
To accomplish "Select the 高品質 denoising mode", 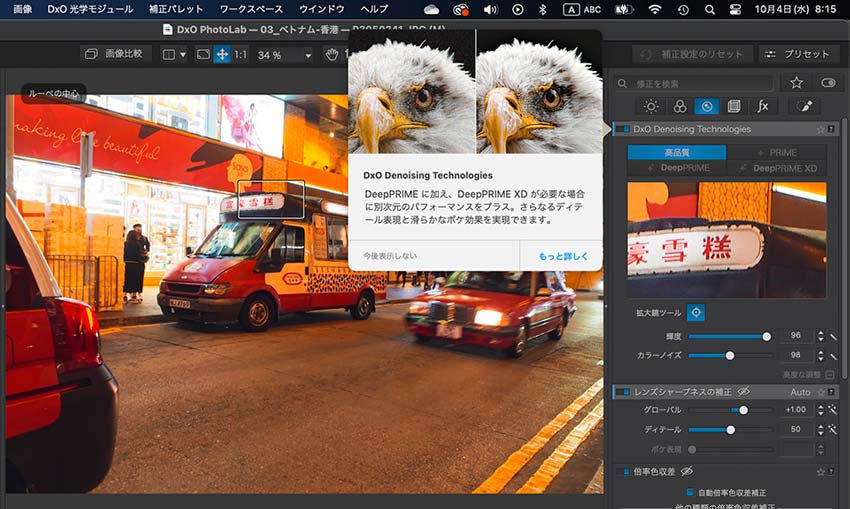I will pos(676,153).
